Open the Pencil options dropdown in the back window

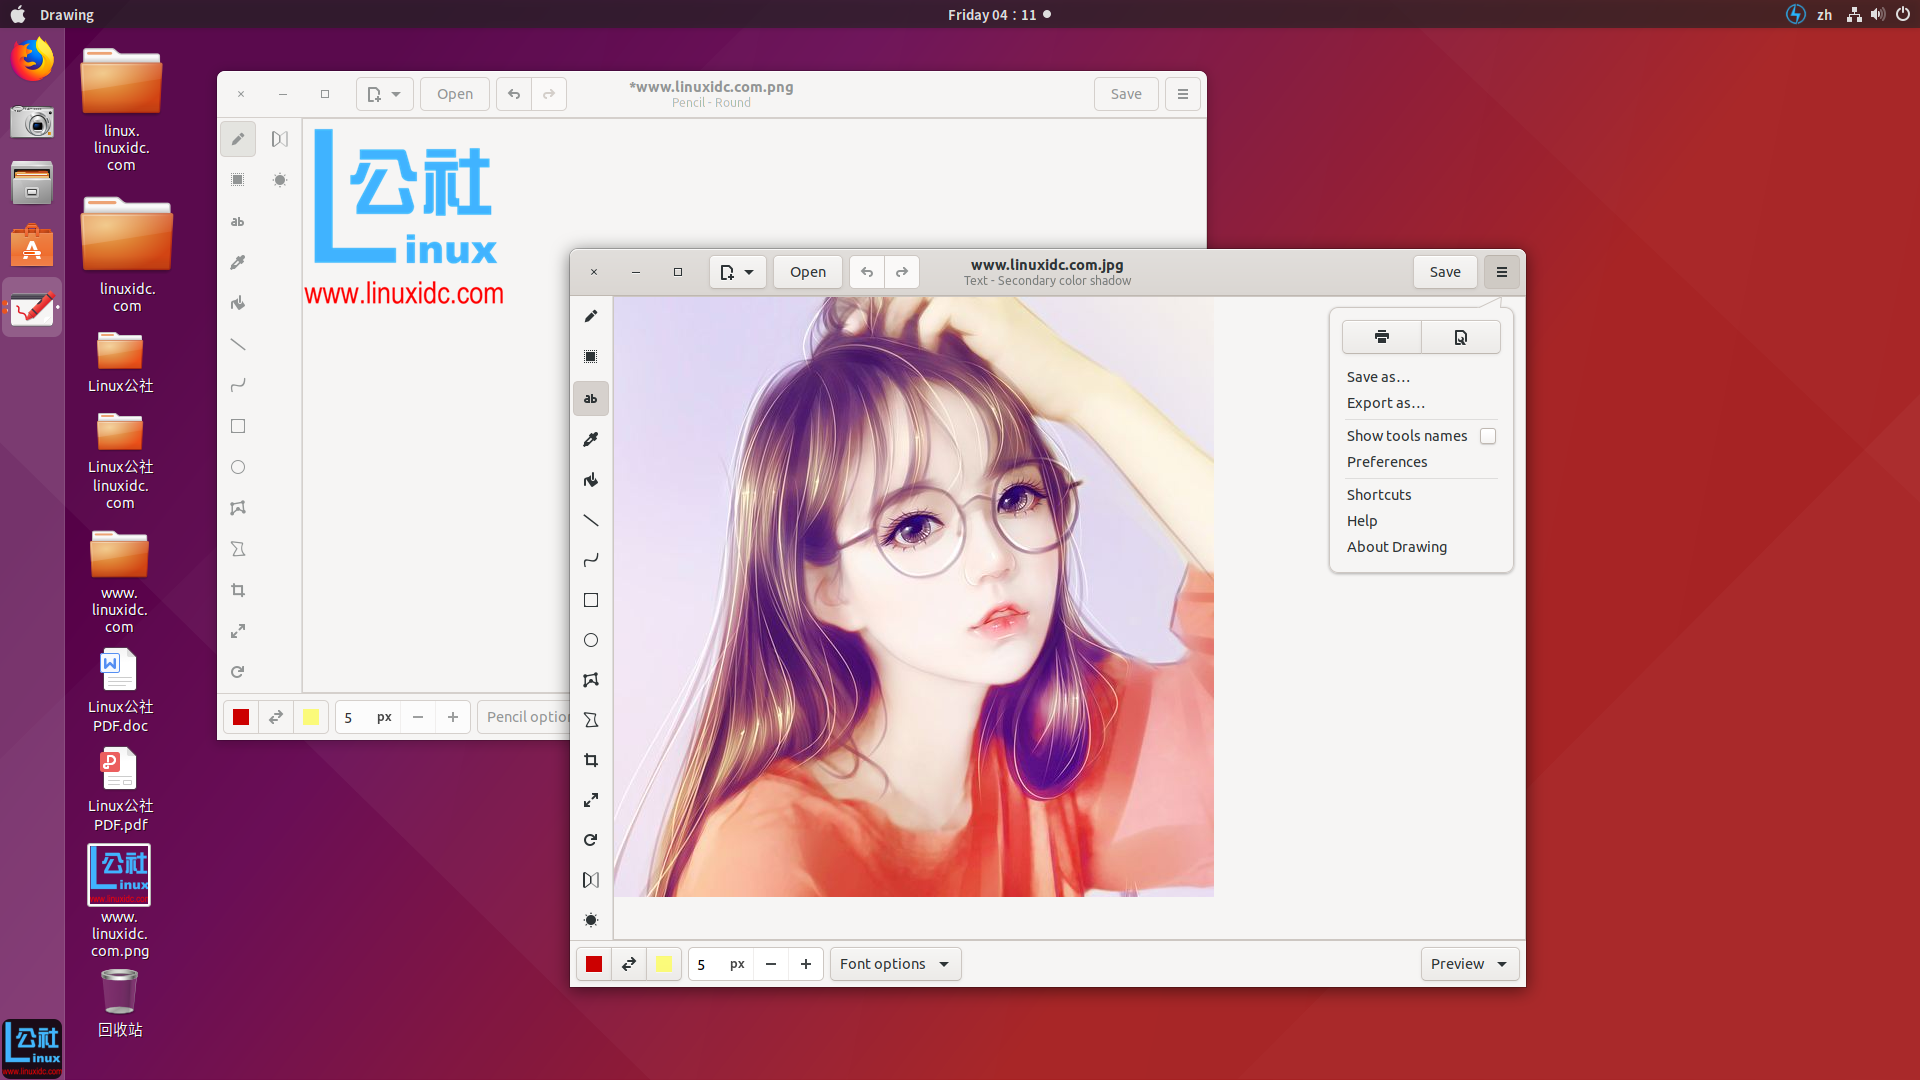[x=524, y=717]
